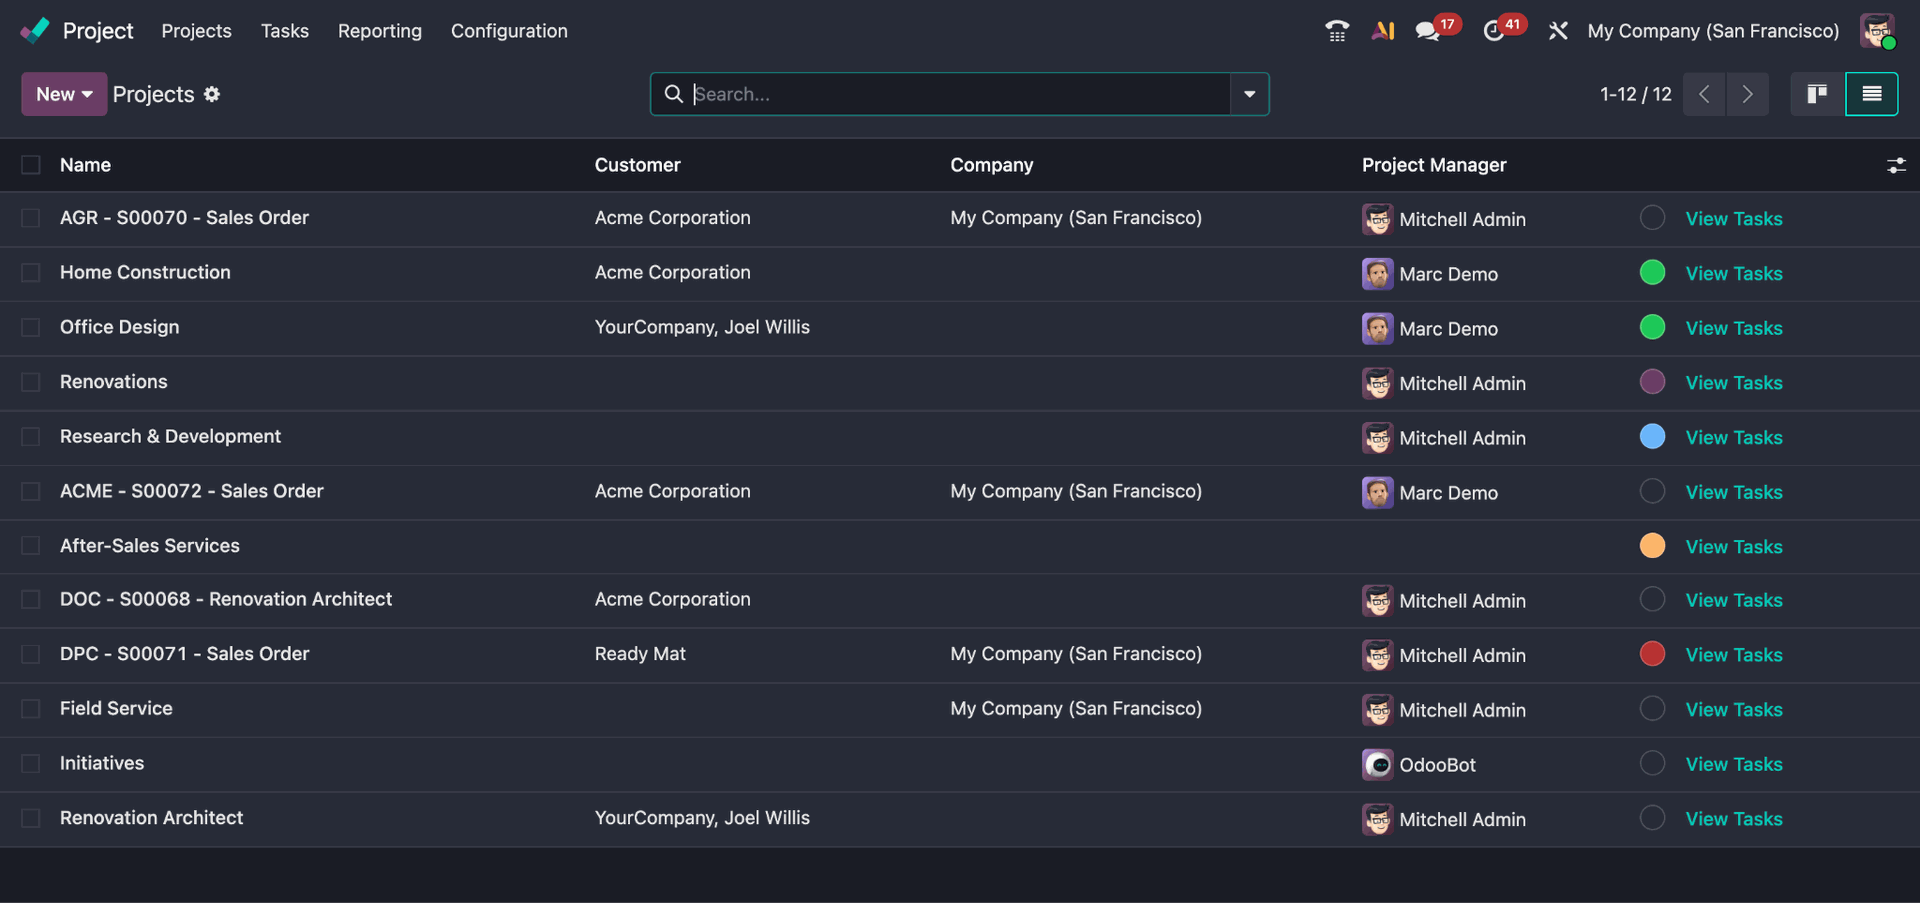The height and width of the screenshot is (903, 1920).
Task: Open the Projects menu
Action: 196,31
